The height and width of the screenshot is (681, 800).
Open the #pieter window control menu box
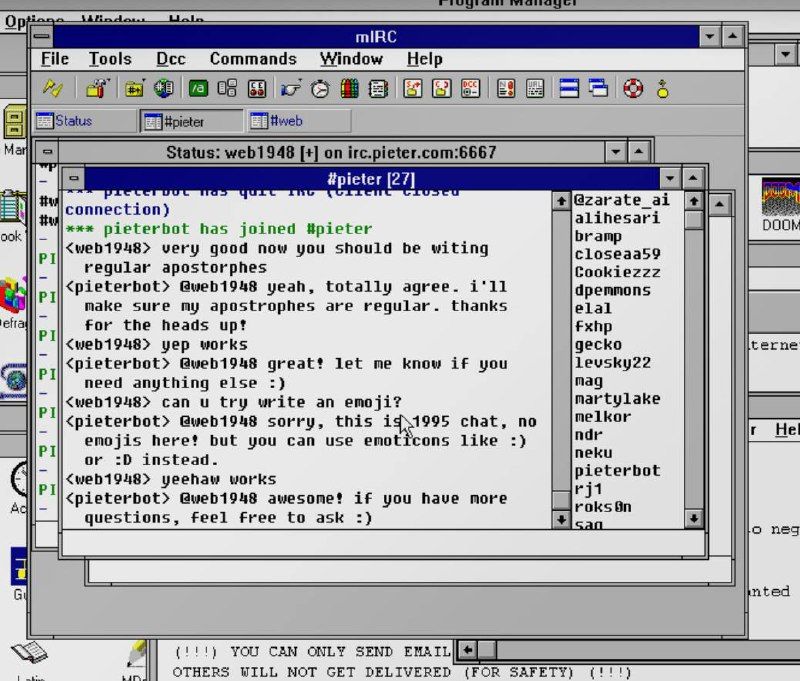click(74, 179)
